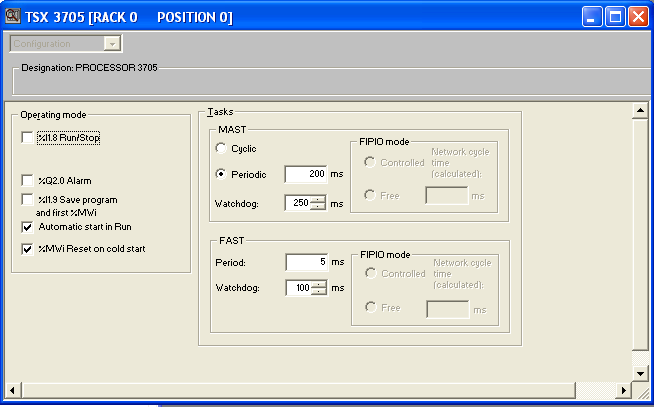Image resolution: width=654 pixels, height=407 pixels.
Task: Open the Configuration dropdown
Action: (112, 44)
